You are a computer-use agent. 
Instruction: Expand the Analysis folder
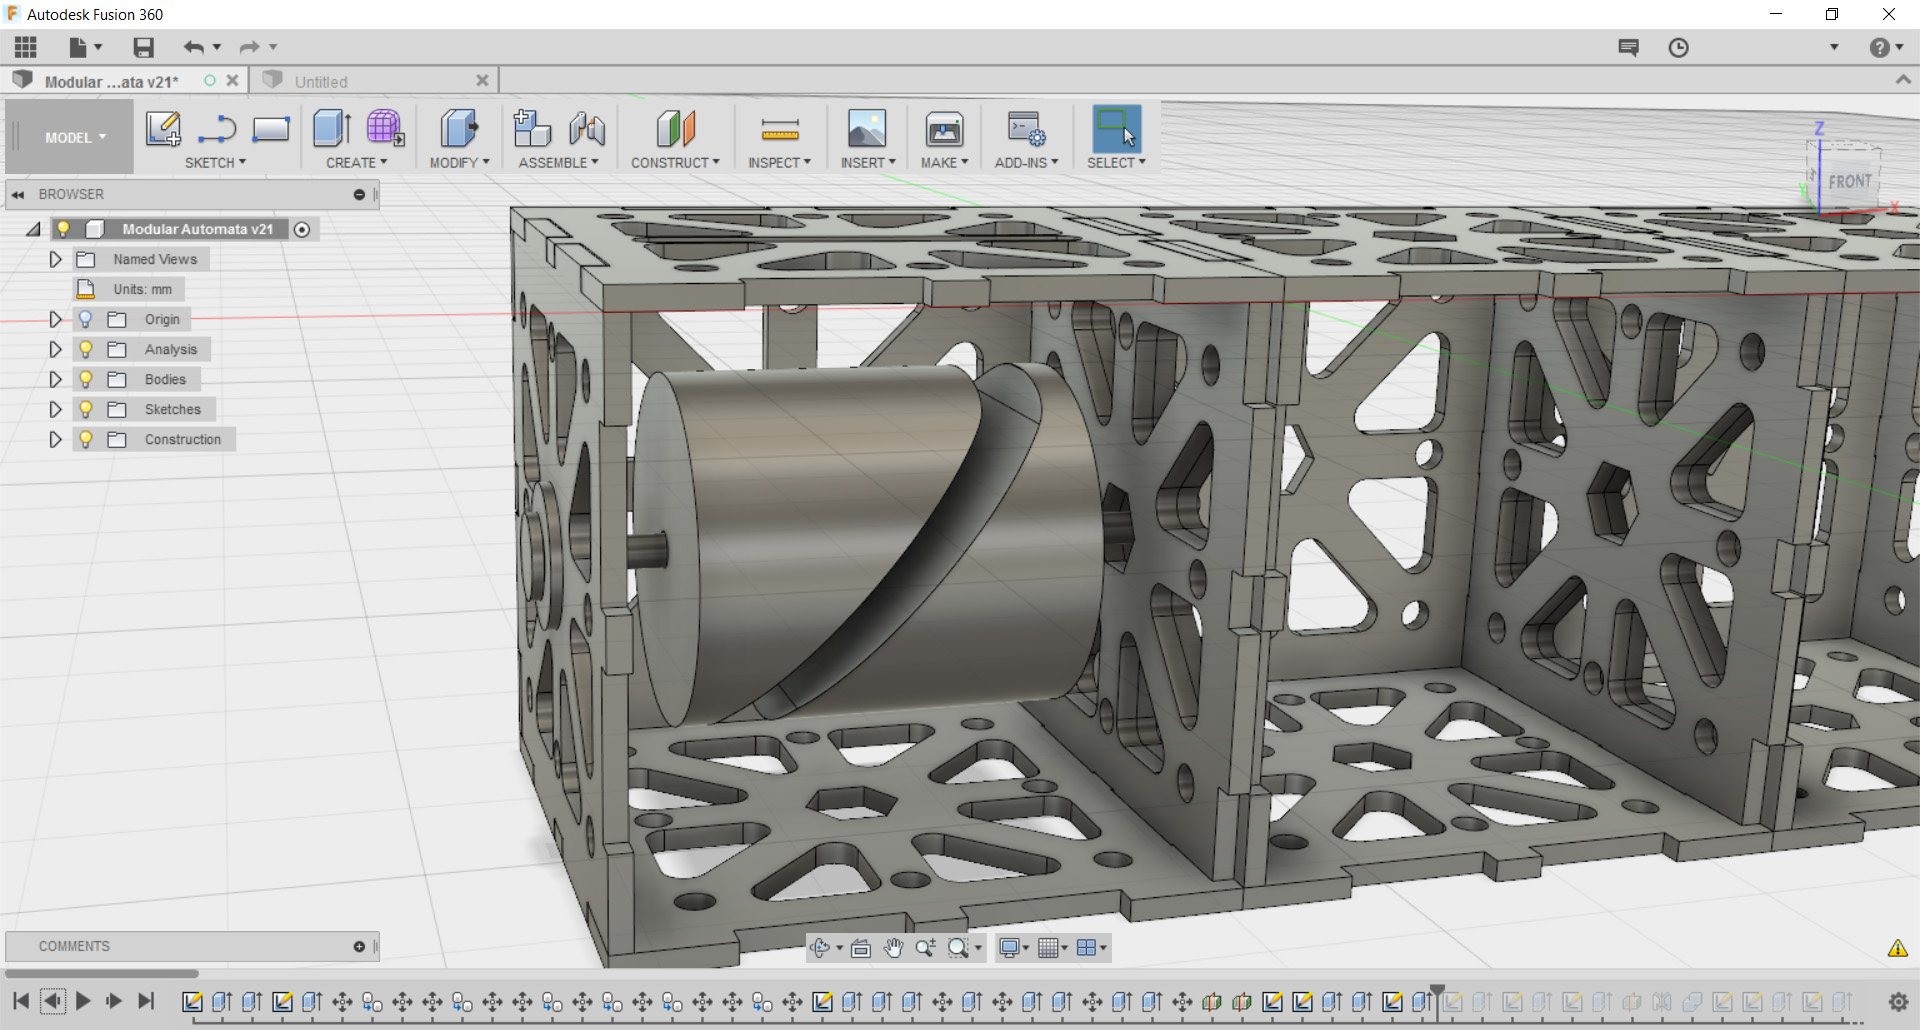(55, 349)
